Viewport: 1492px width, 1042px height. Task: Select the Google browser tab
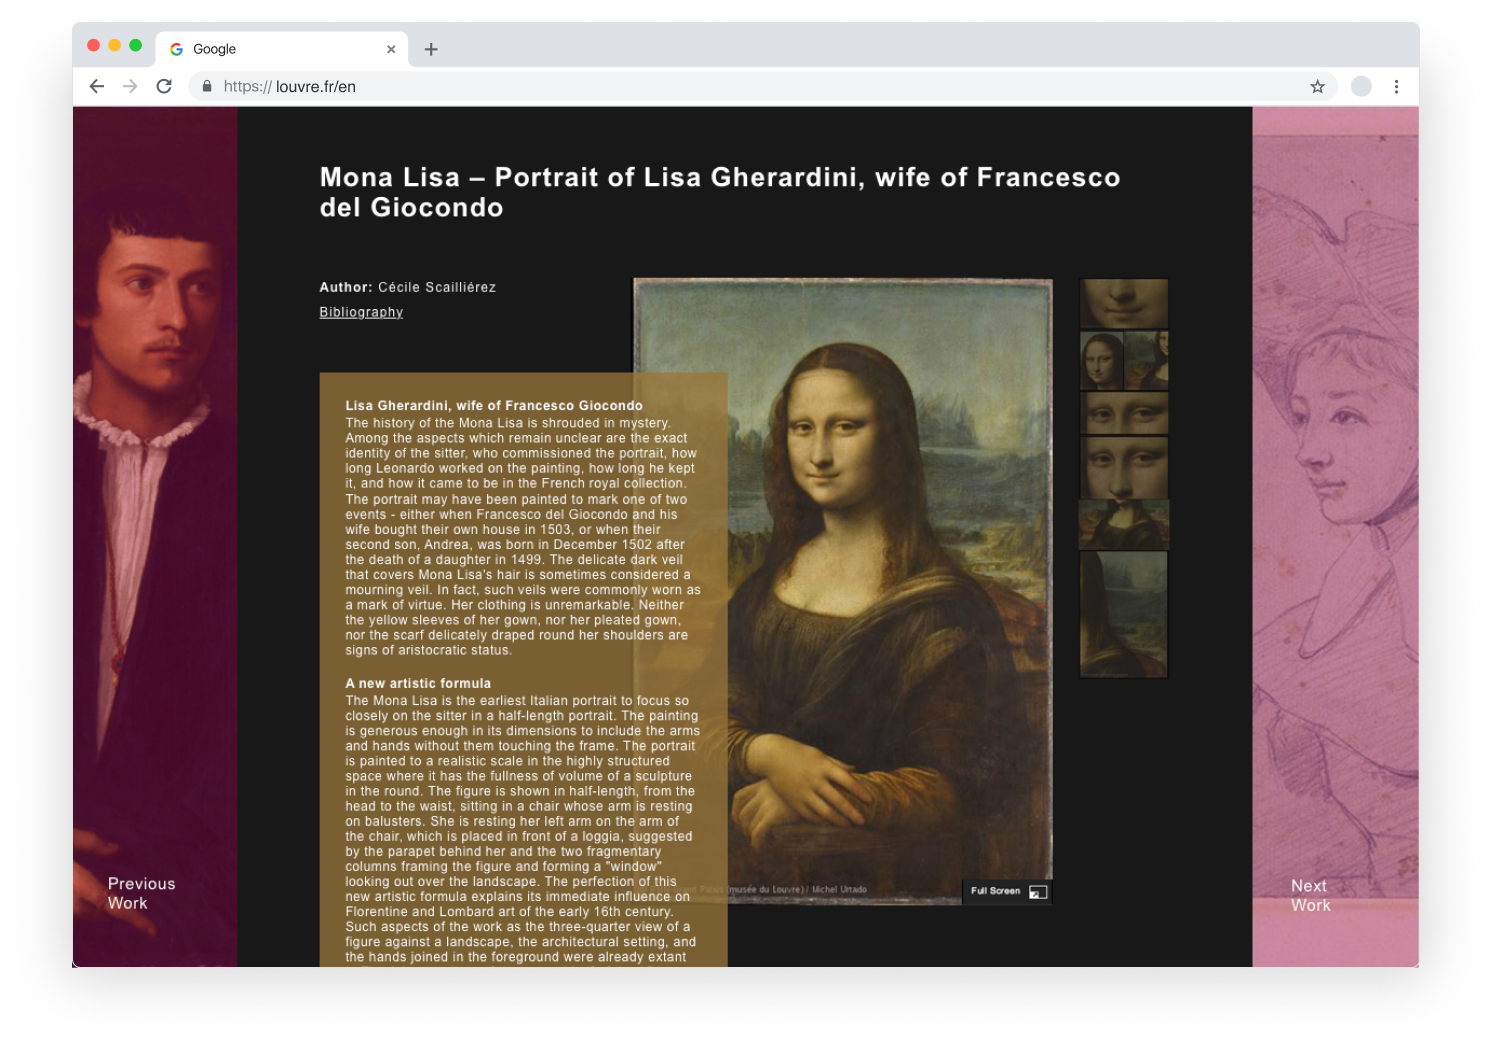(x=281, y=49)
